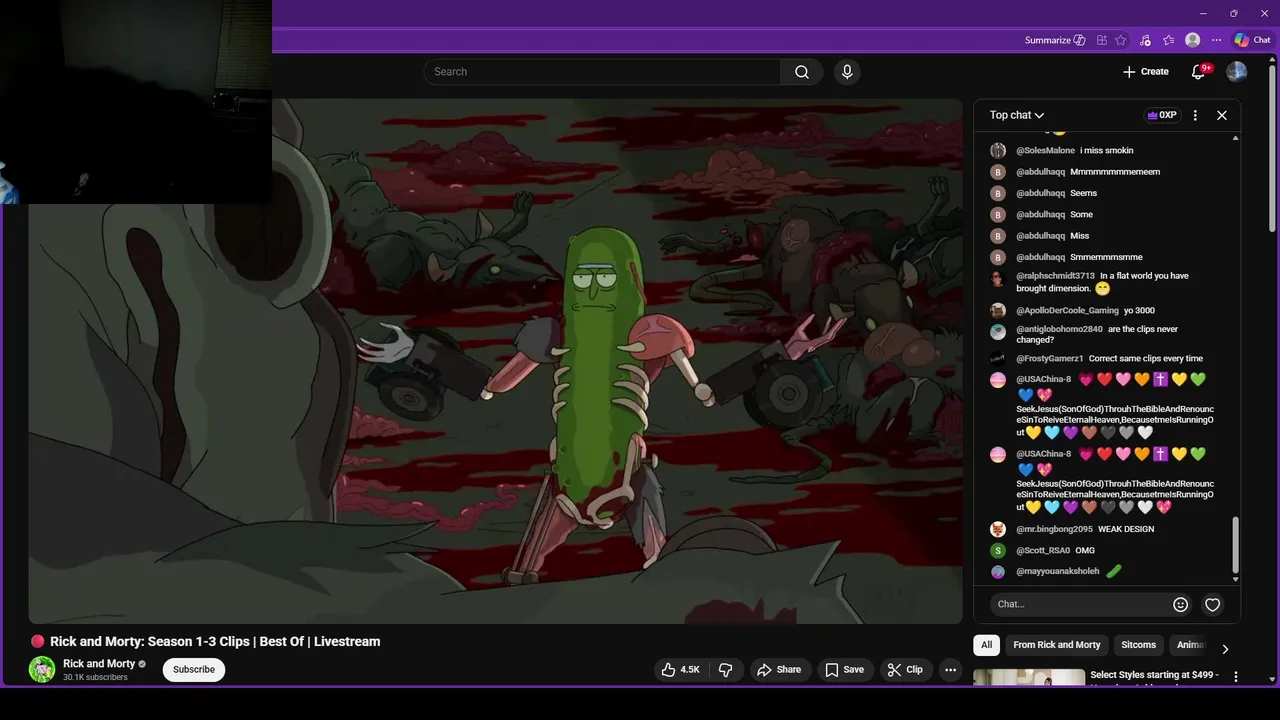
Task: Open browser Summarize feature
Action: 1055,40
